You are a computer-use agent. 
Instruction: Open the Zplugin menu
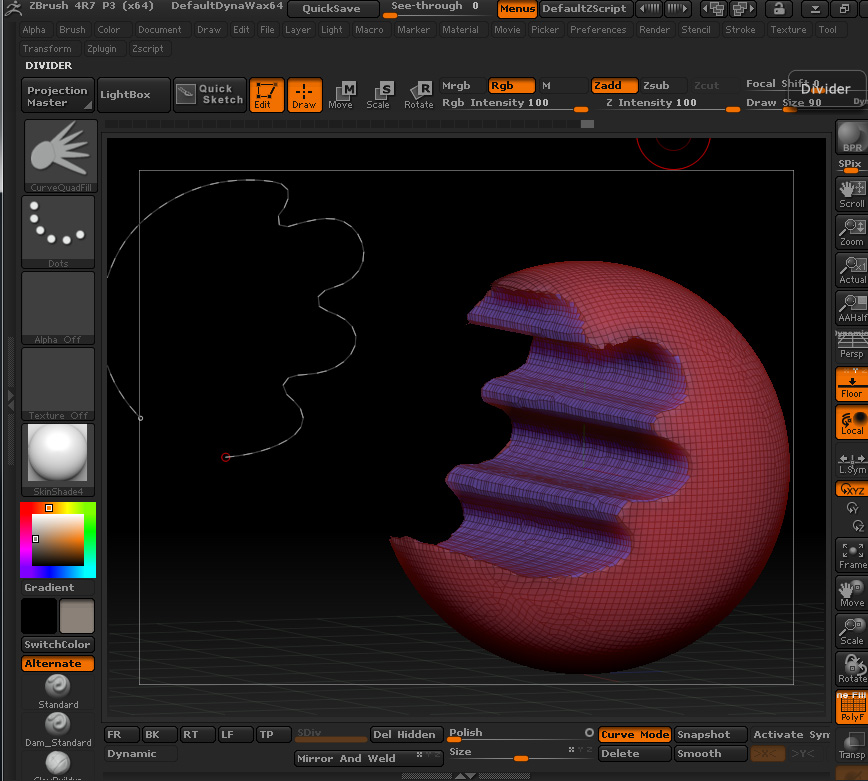(101, 48)
